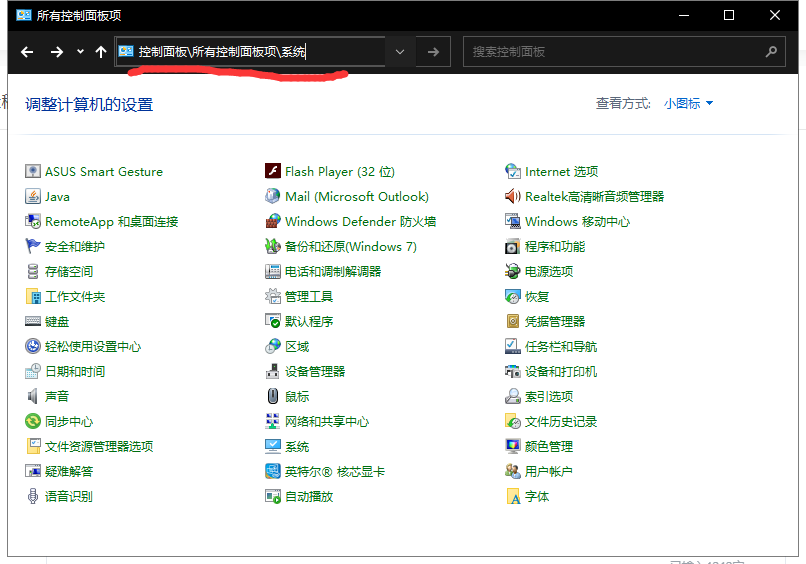
Task: Open the 小图标 view mode dropdown
Action: click(x=688, y=103)
